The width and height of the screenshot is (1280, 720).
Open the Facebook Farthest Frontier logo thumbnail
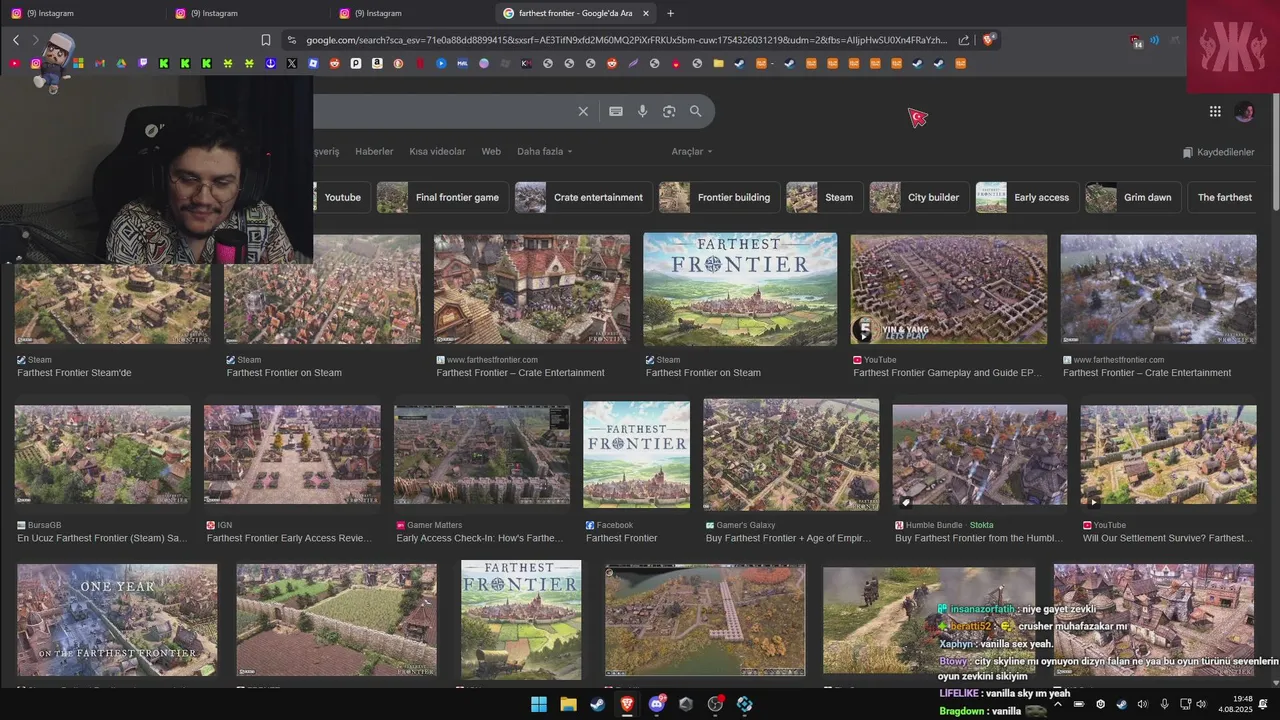click(636, 455)
